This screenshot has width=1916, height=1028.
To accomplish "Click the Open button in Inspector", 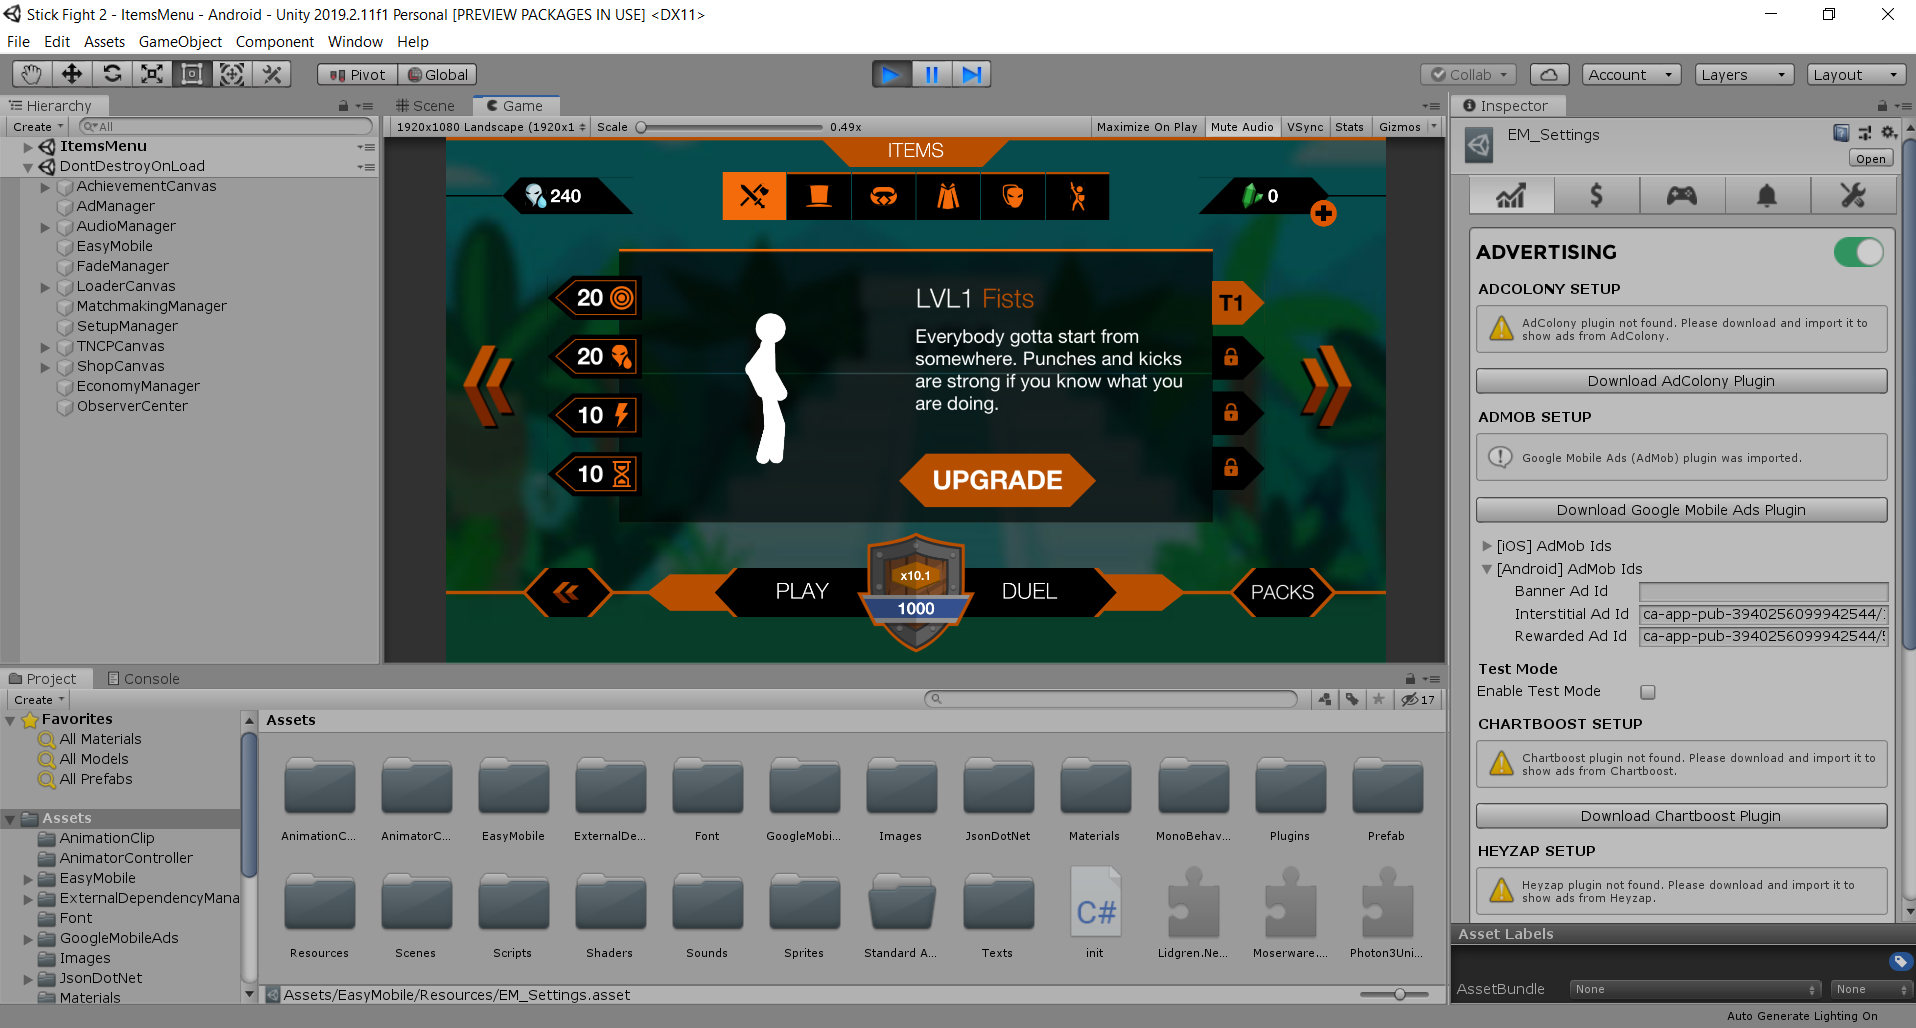I will coord(1870,159).
